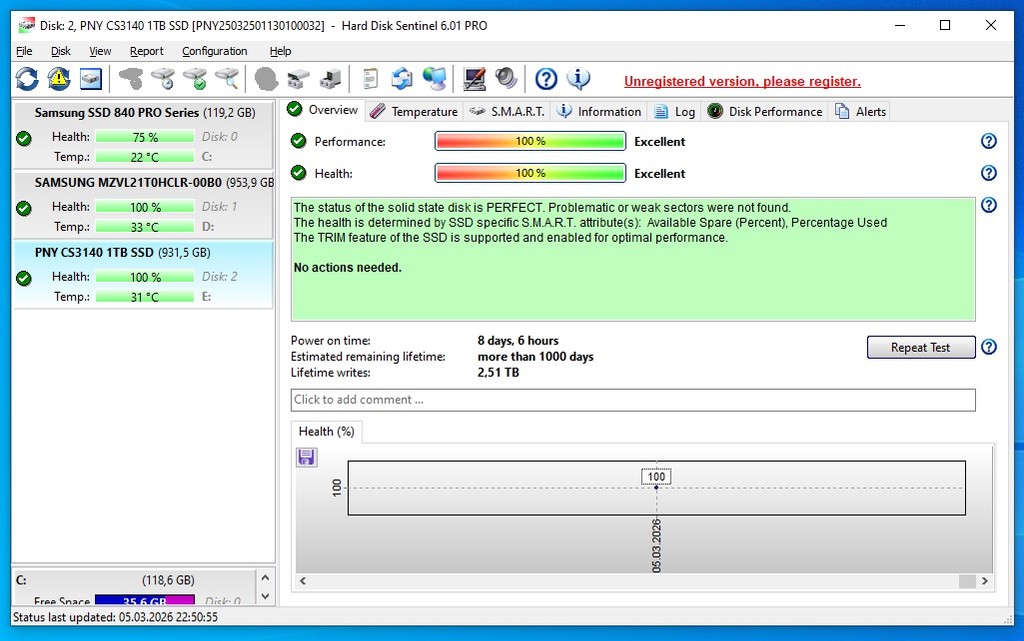Click the help icon beside Performance bar
This screenshot has width=1024, height=641.
(989, 142)
